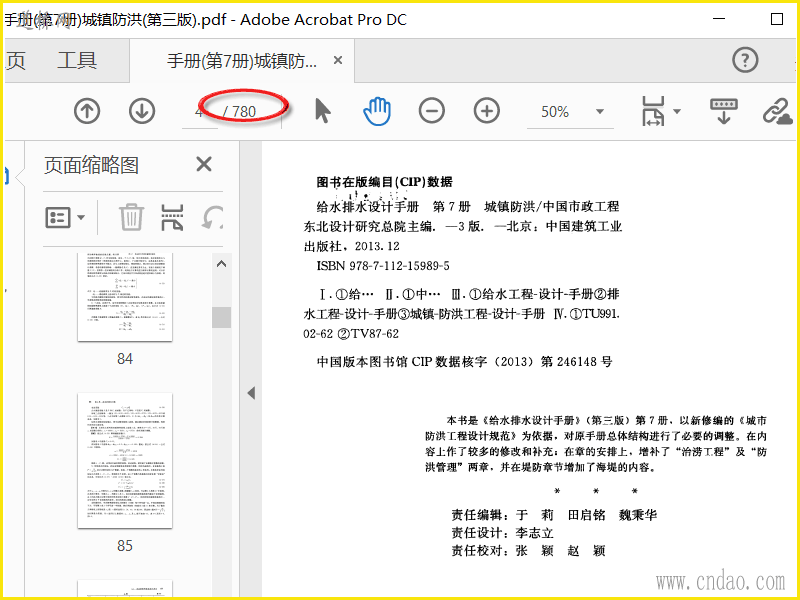Open thumbnail options list menu
The height and width of the screenshot is (600, 800).
pos(65,218)
